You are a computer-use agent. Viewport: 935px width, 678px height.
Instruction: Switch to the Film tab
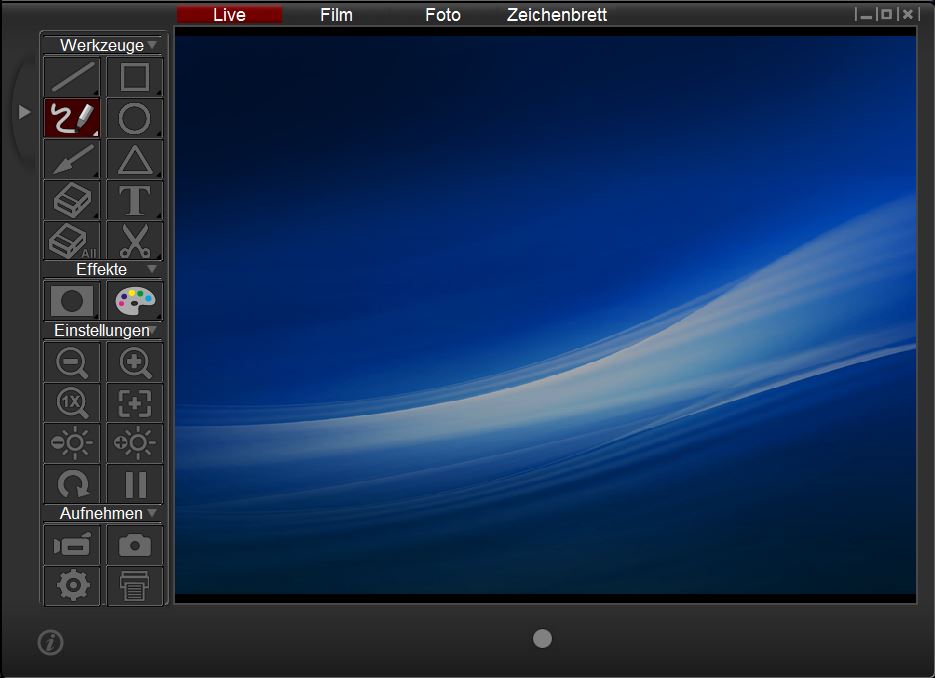(x=336, y=15)
